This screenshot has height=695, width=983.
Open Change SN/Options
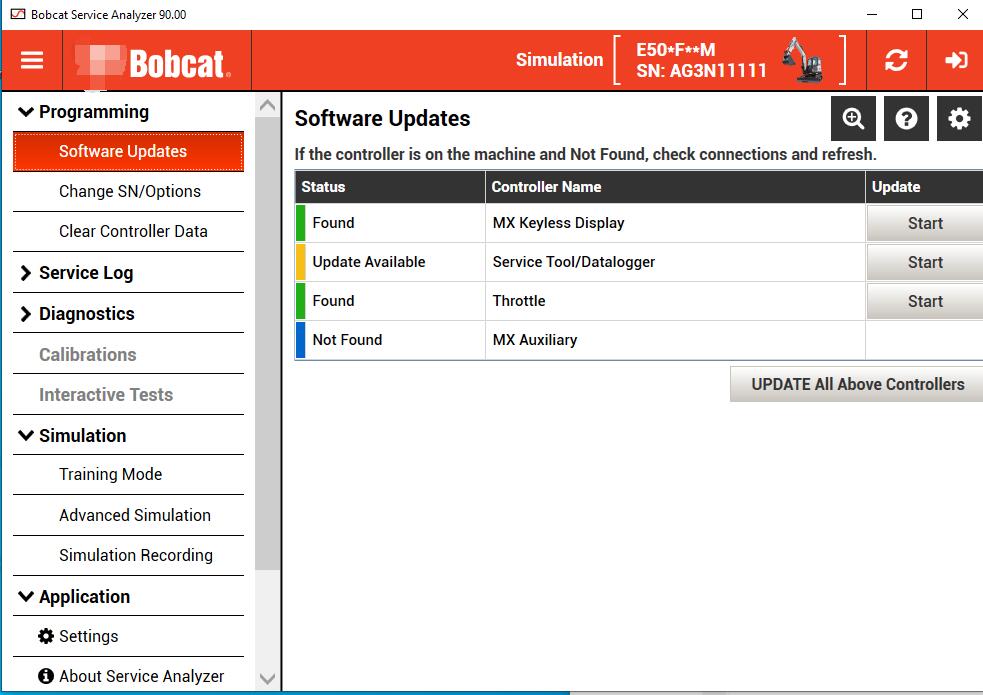click(129, 192)
